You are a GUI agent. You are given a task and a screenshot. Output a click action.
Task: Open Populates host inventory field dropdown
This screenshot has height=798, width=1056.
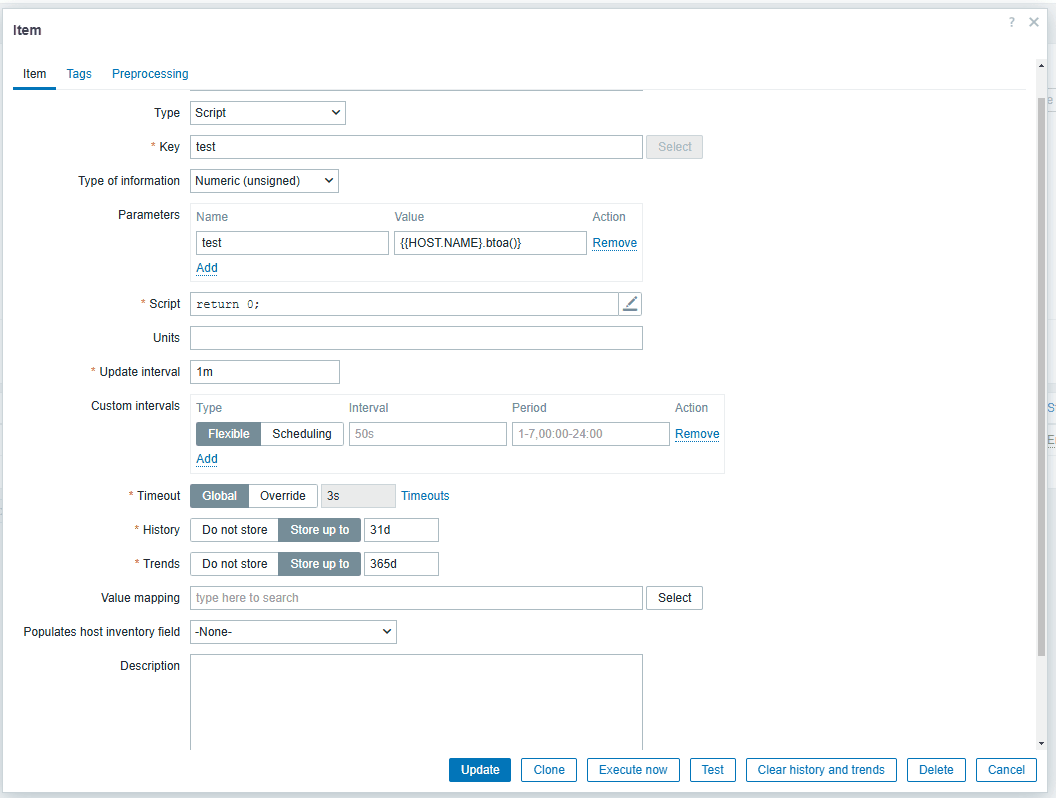[x=293, y=632]
